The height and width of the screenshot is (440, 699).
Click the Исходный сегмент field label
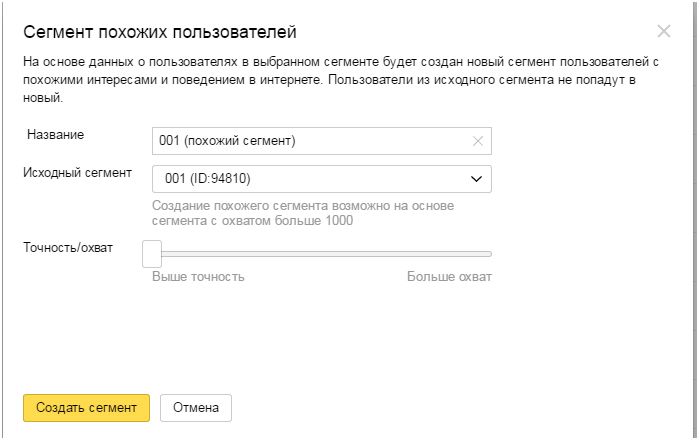pos(78,173)
